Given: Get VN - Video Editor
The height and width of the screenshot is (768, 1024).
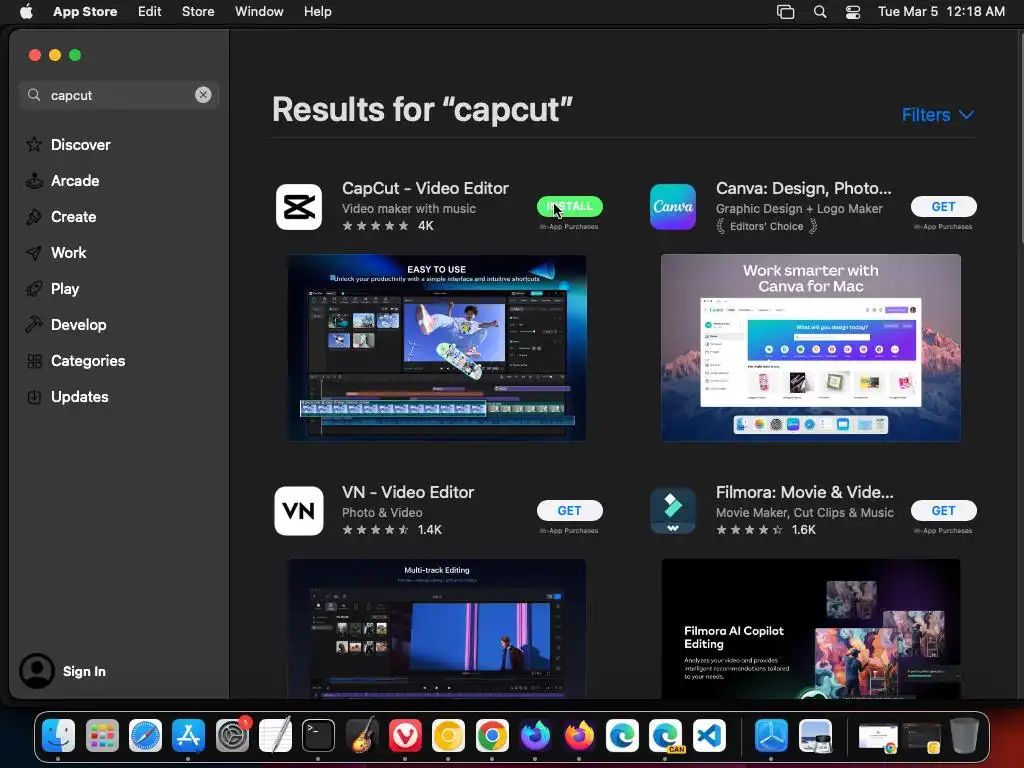Looking at the screenshot, I should tap(569, 511).
